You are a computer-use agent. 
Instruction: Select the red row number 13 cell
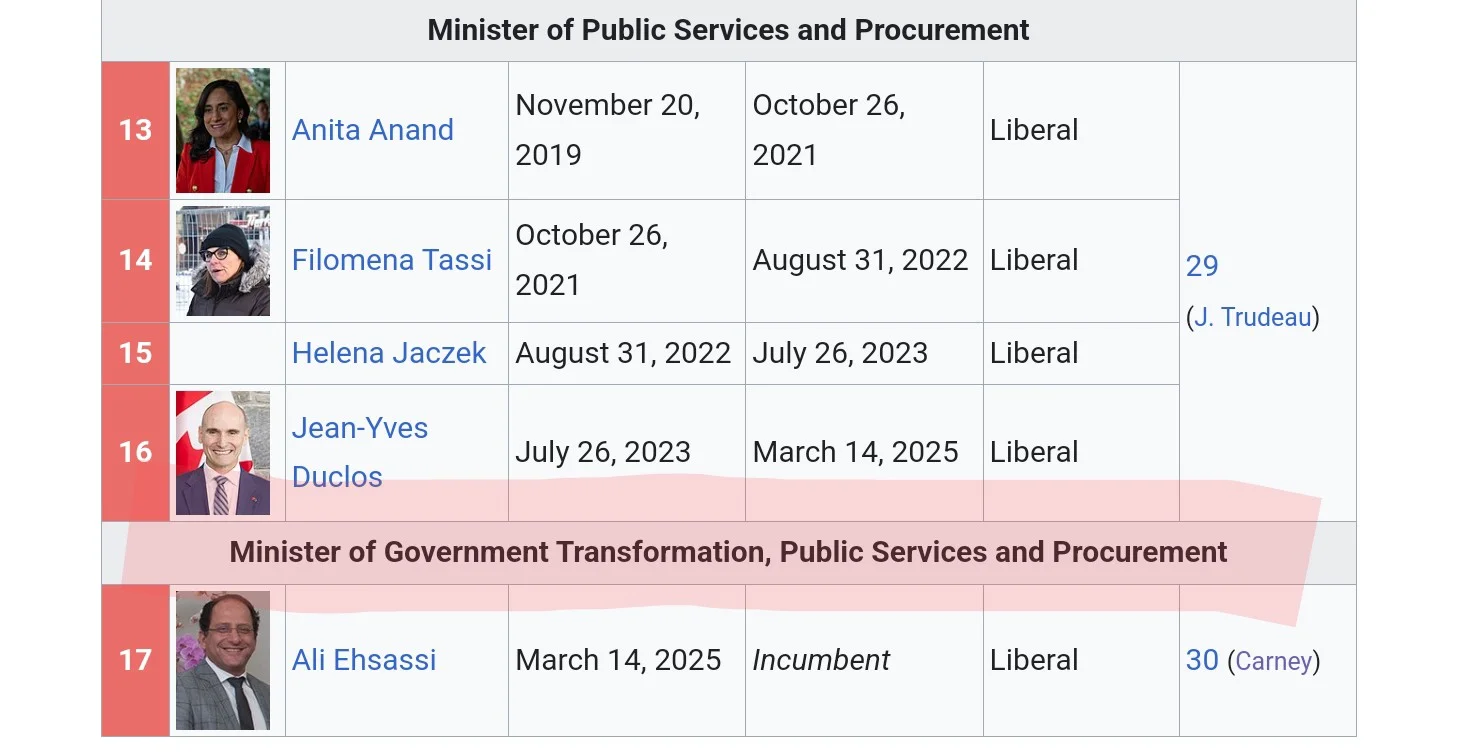(x=135, y=130)
